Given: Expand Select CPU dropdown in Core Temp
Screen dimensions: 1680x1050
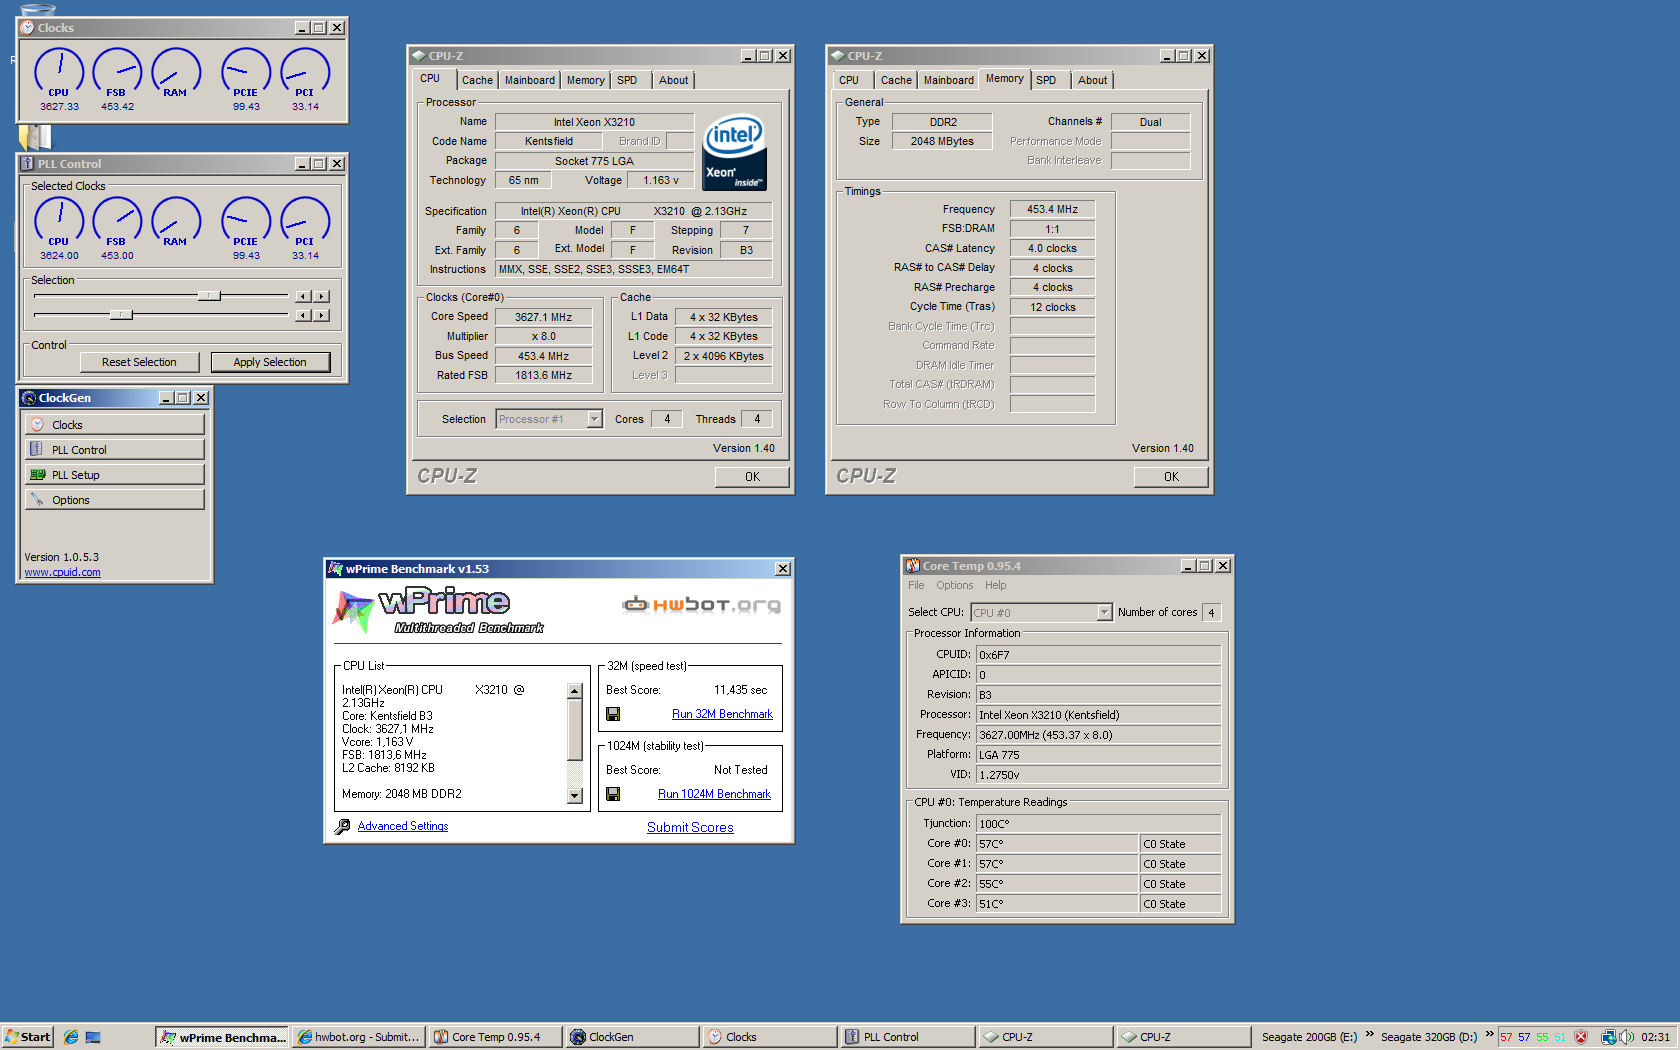Looking at the screenshot, I should 1104,612.
